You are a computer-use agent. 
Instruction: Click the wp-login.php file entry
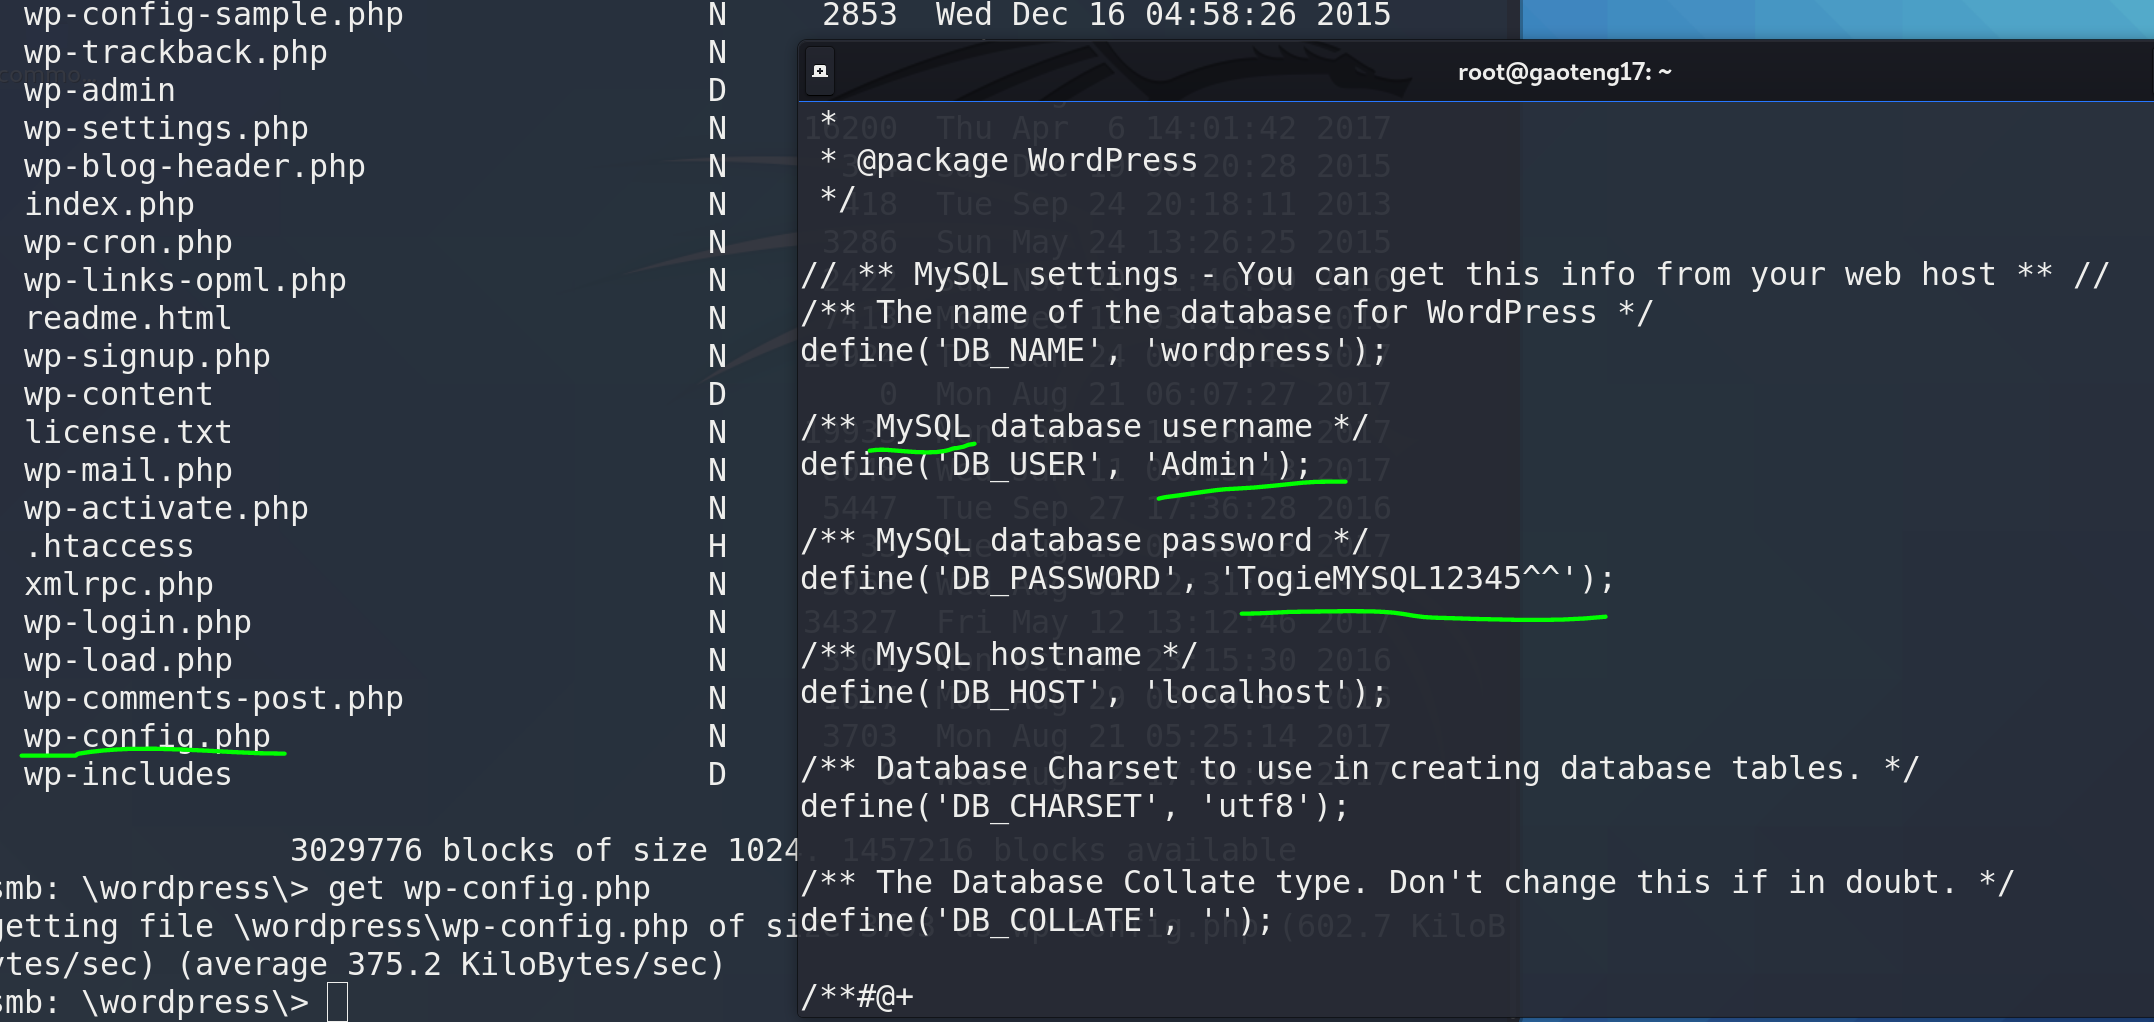click(x=138, y=622)
